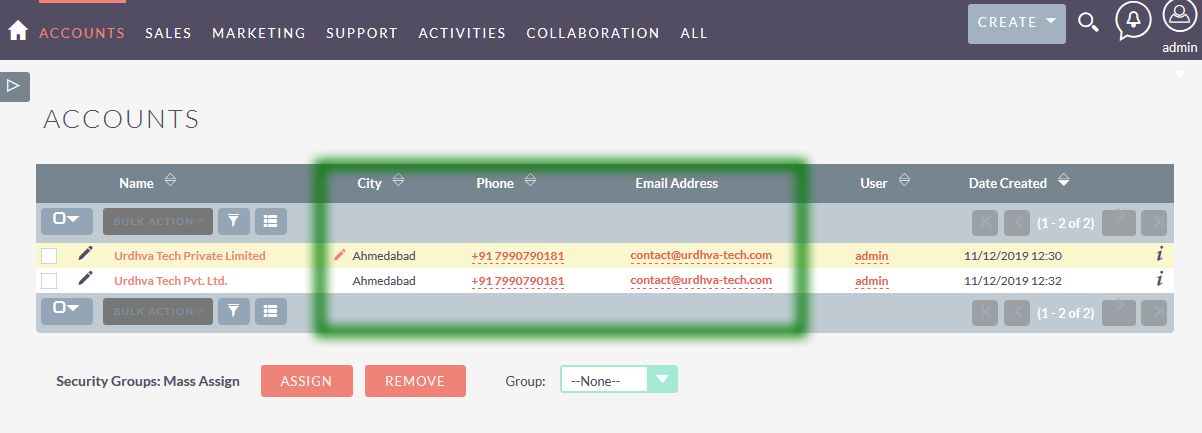This screenshot has height=433, width=1202.
Task: Open the Collaboration menu
Action: coord(593,33)
